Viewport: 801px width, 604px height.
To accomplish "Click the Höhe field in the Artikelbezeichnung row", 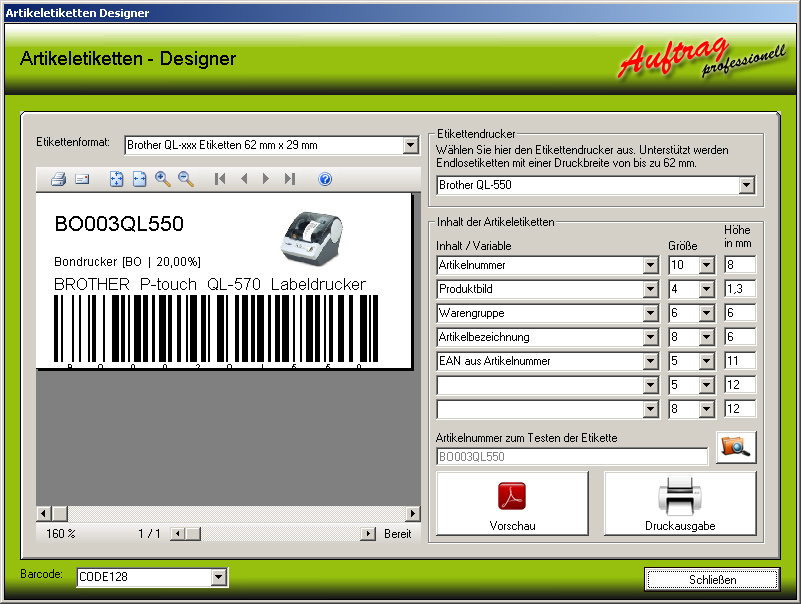I will [x=740, y=337].
